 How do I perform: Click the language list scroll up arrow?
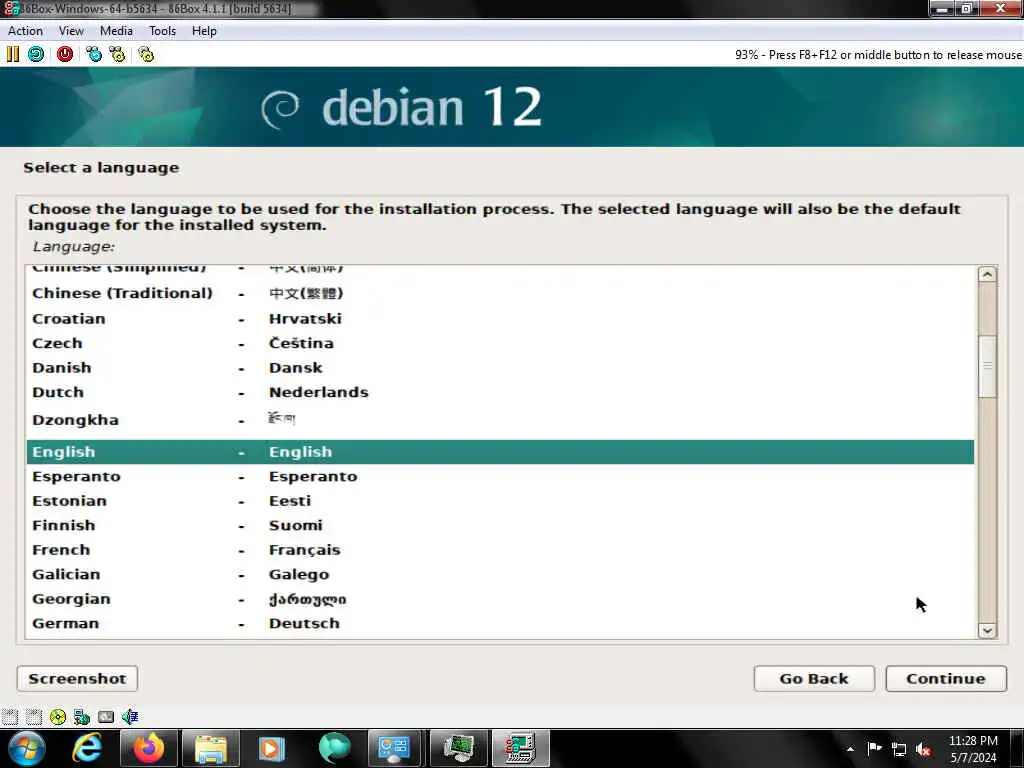pyautogui.click(x=987, y=274)
